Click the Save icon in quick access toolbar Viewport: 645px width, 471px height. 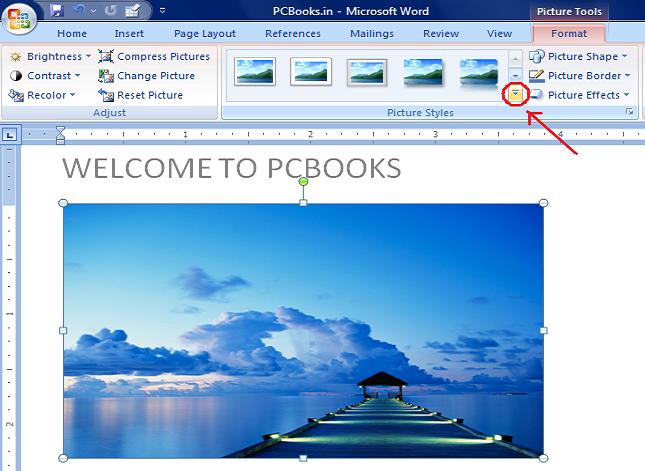(x=56, y=11)
